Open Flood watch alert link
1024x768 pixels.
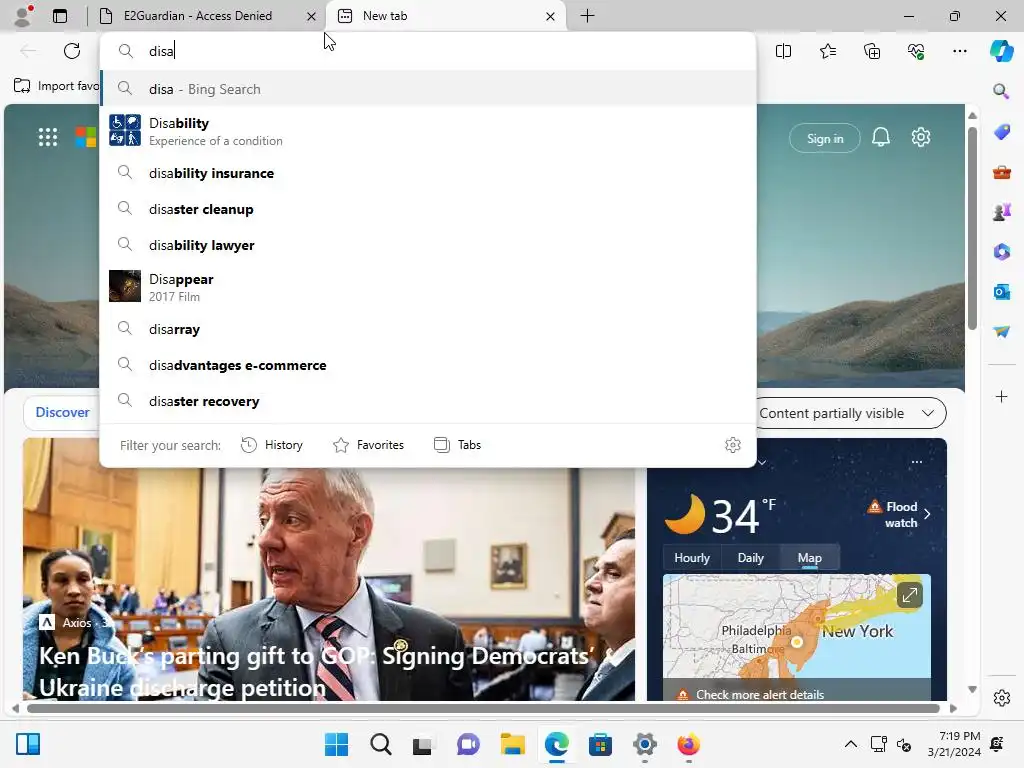899,515
